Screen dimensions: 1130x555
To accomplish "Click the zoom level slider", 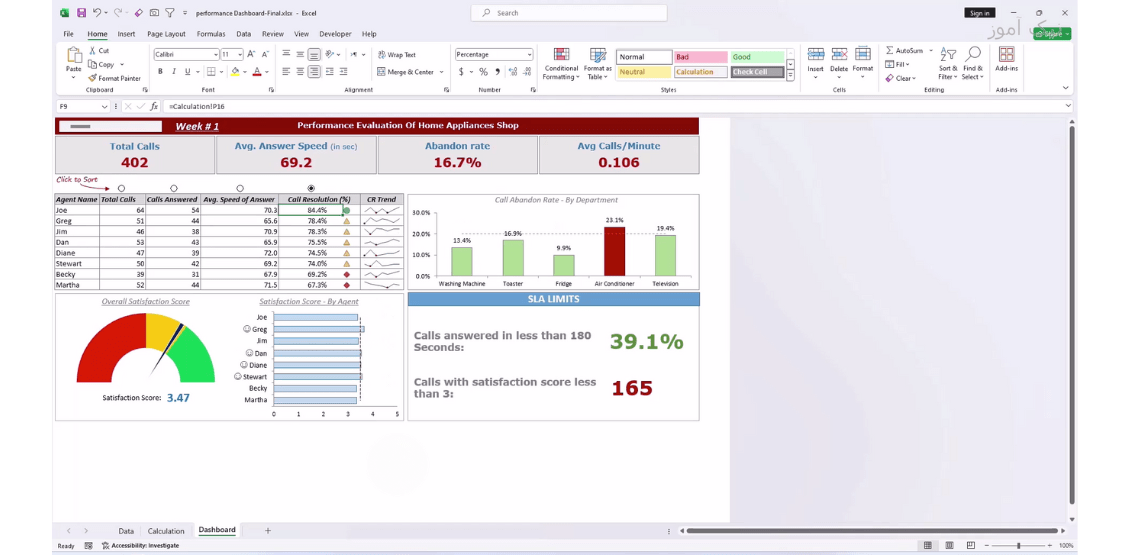I will coord(1018,546).
